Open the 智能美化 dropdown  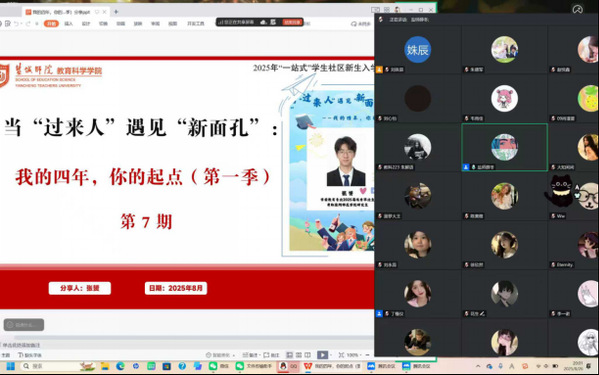[x=220, y=355]
